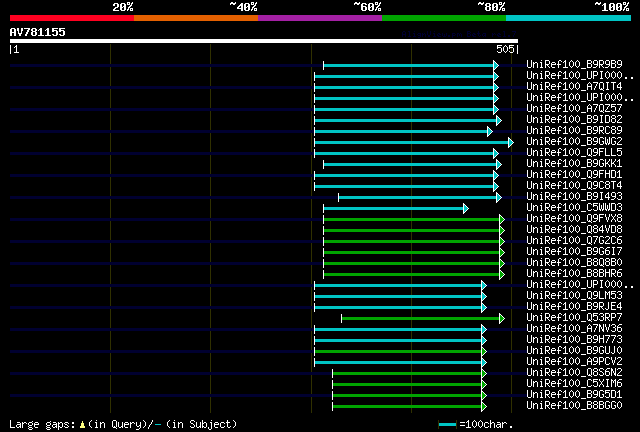This screenshot has height=432, width=640.
Task: Select the UniRef100_Q9FLL5 label
Action: pyautogui.click(x=574, y=152)
